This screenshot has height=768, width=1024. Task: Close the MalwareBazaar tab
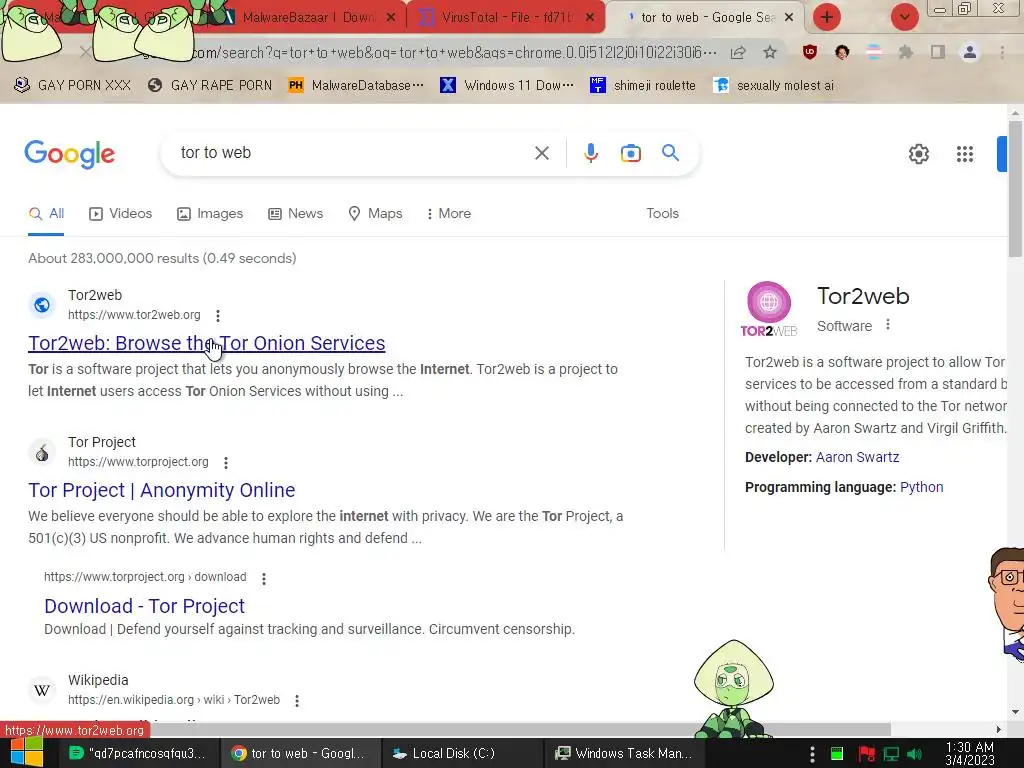[x=391, y=18]
